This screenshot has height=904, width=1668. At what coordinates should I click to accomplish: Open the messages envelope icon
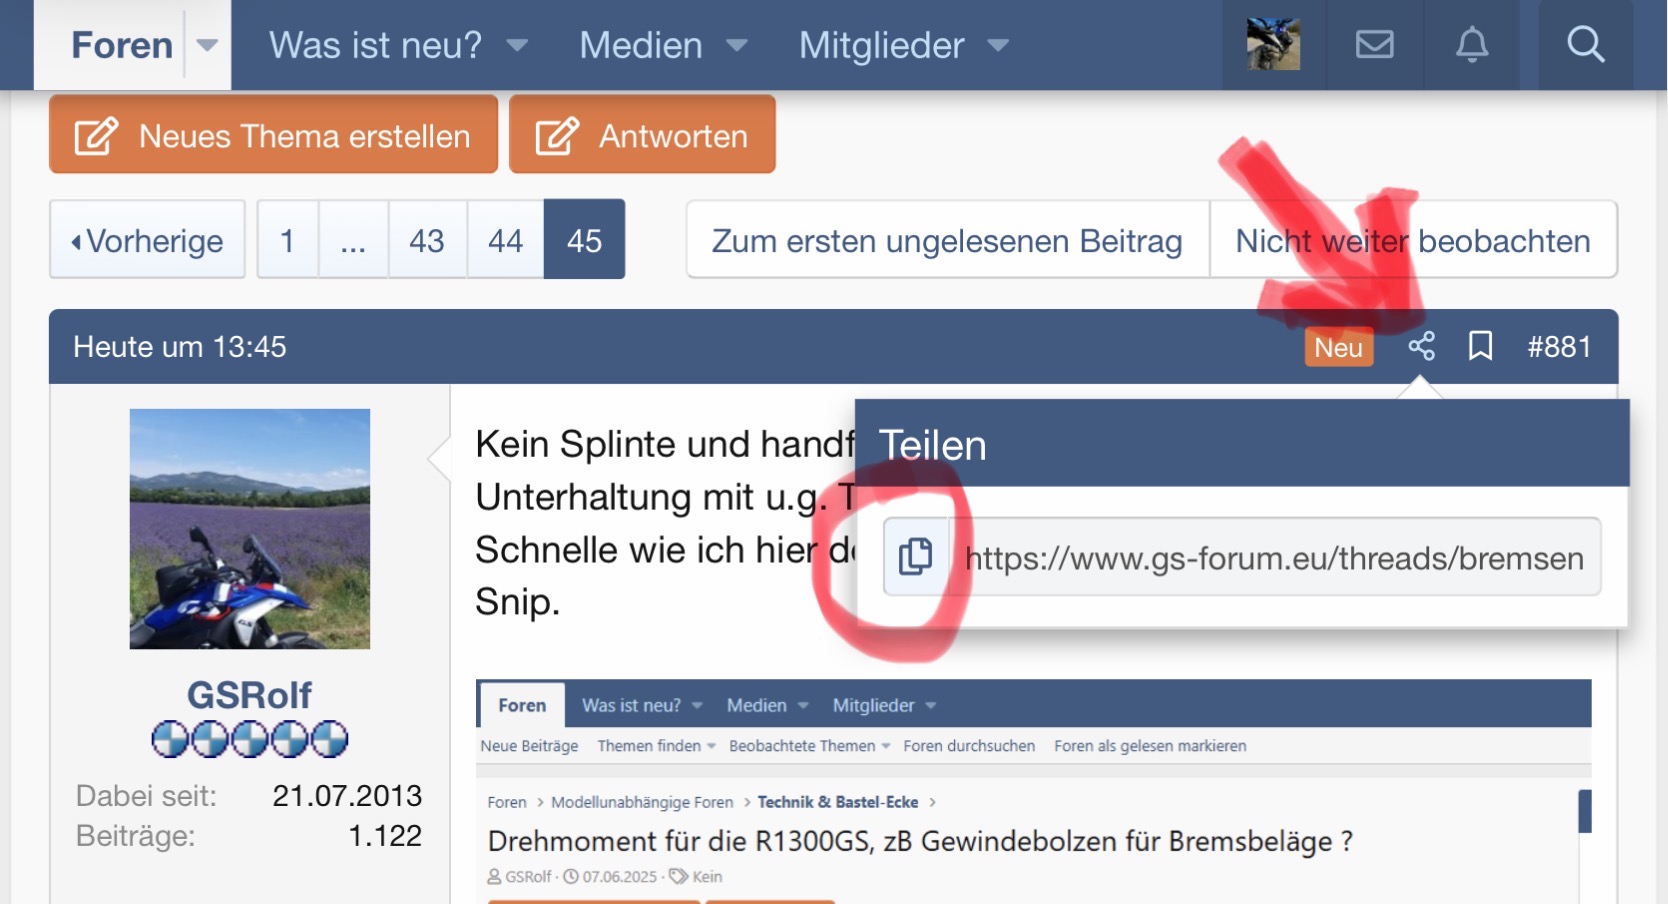pos(1374,45)
